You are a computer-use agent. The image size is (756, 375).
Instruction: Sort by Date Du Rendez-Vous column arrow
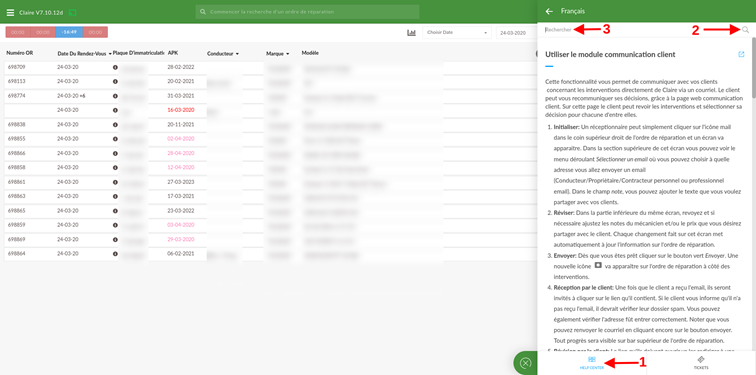tap(110, 54)
